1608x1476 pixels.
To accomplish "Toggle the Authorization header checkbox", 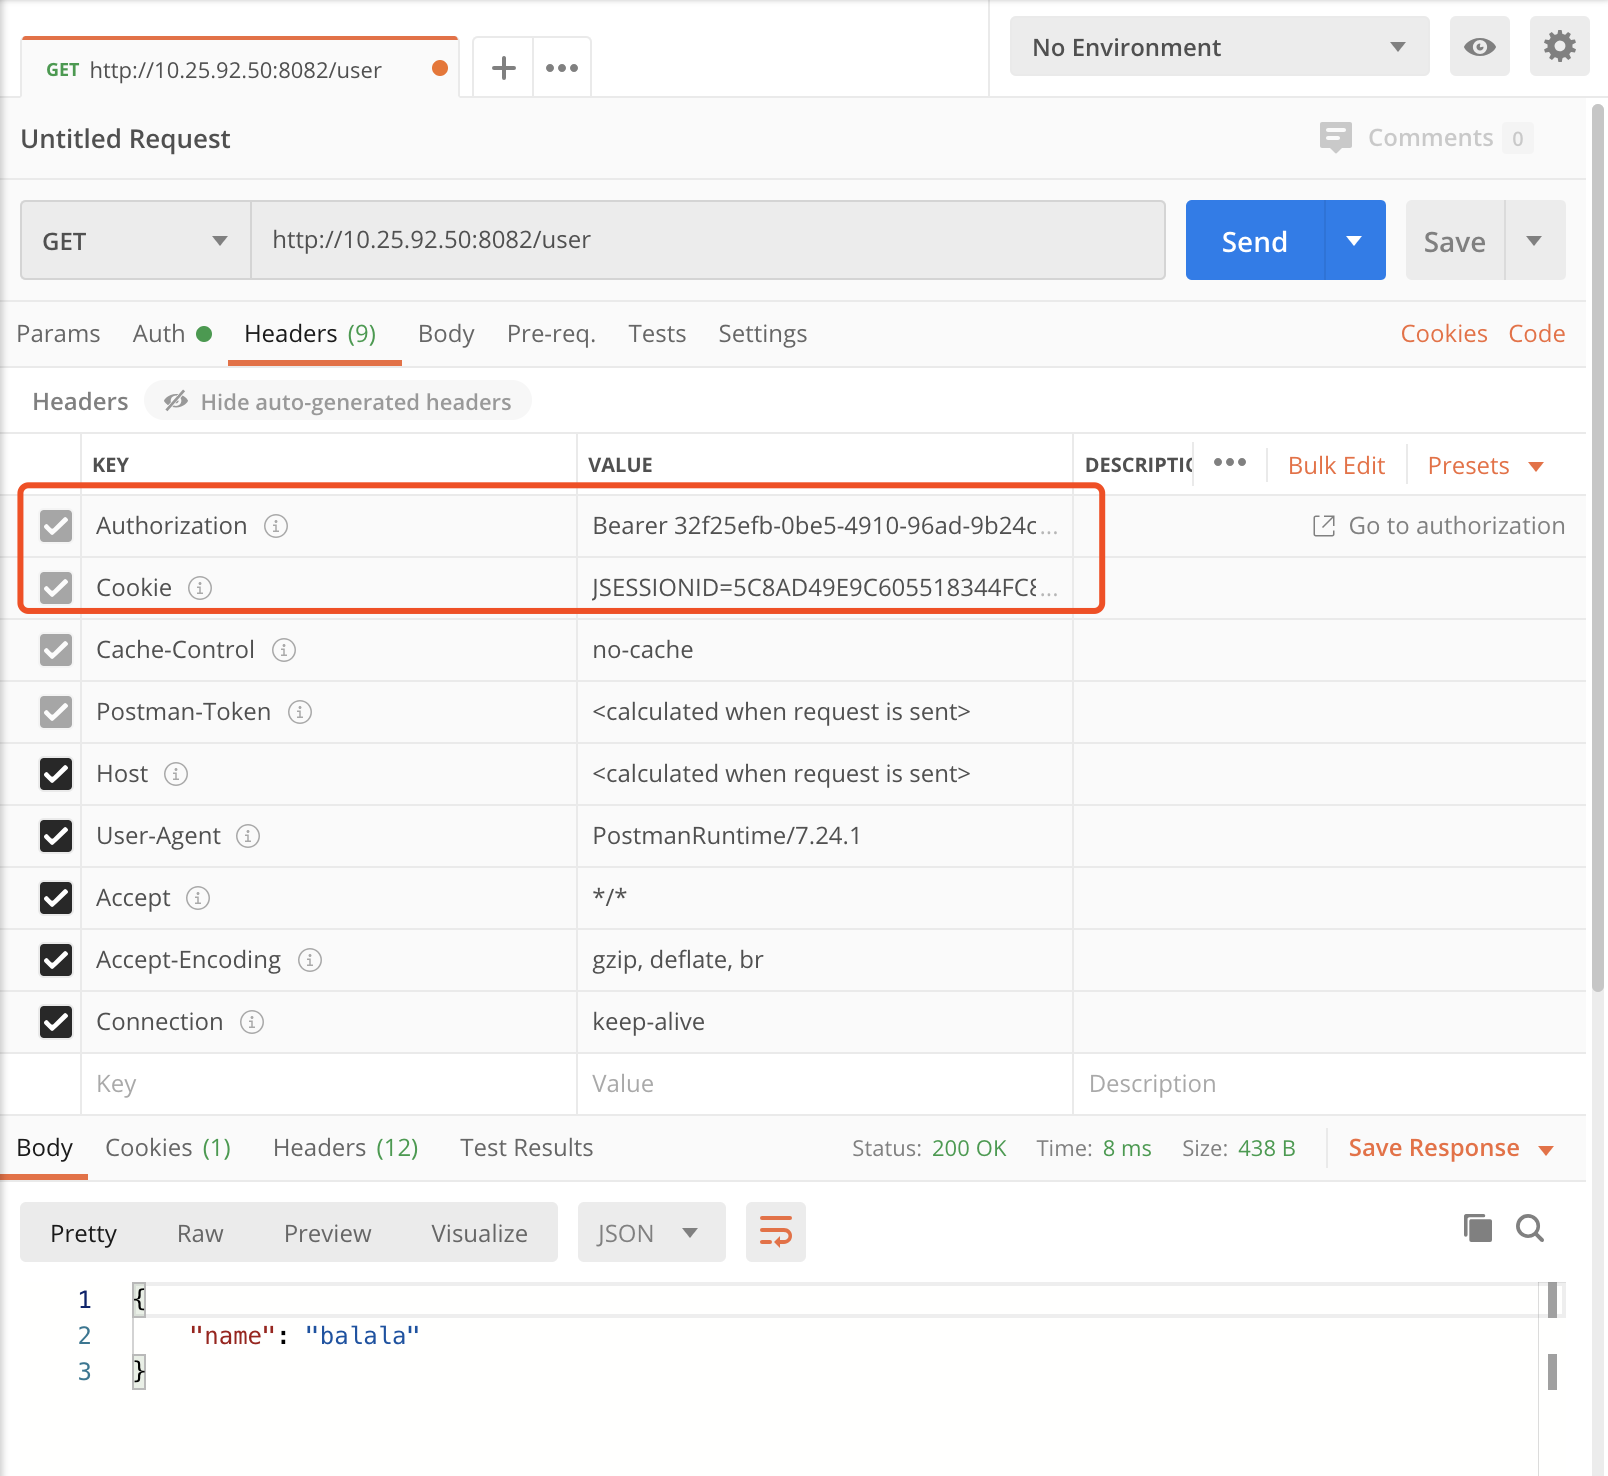I will point(56,526).
